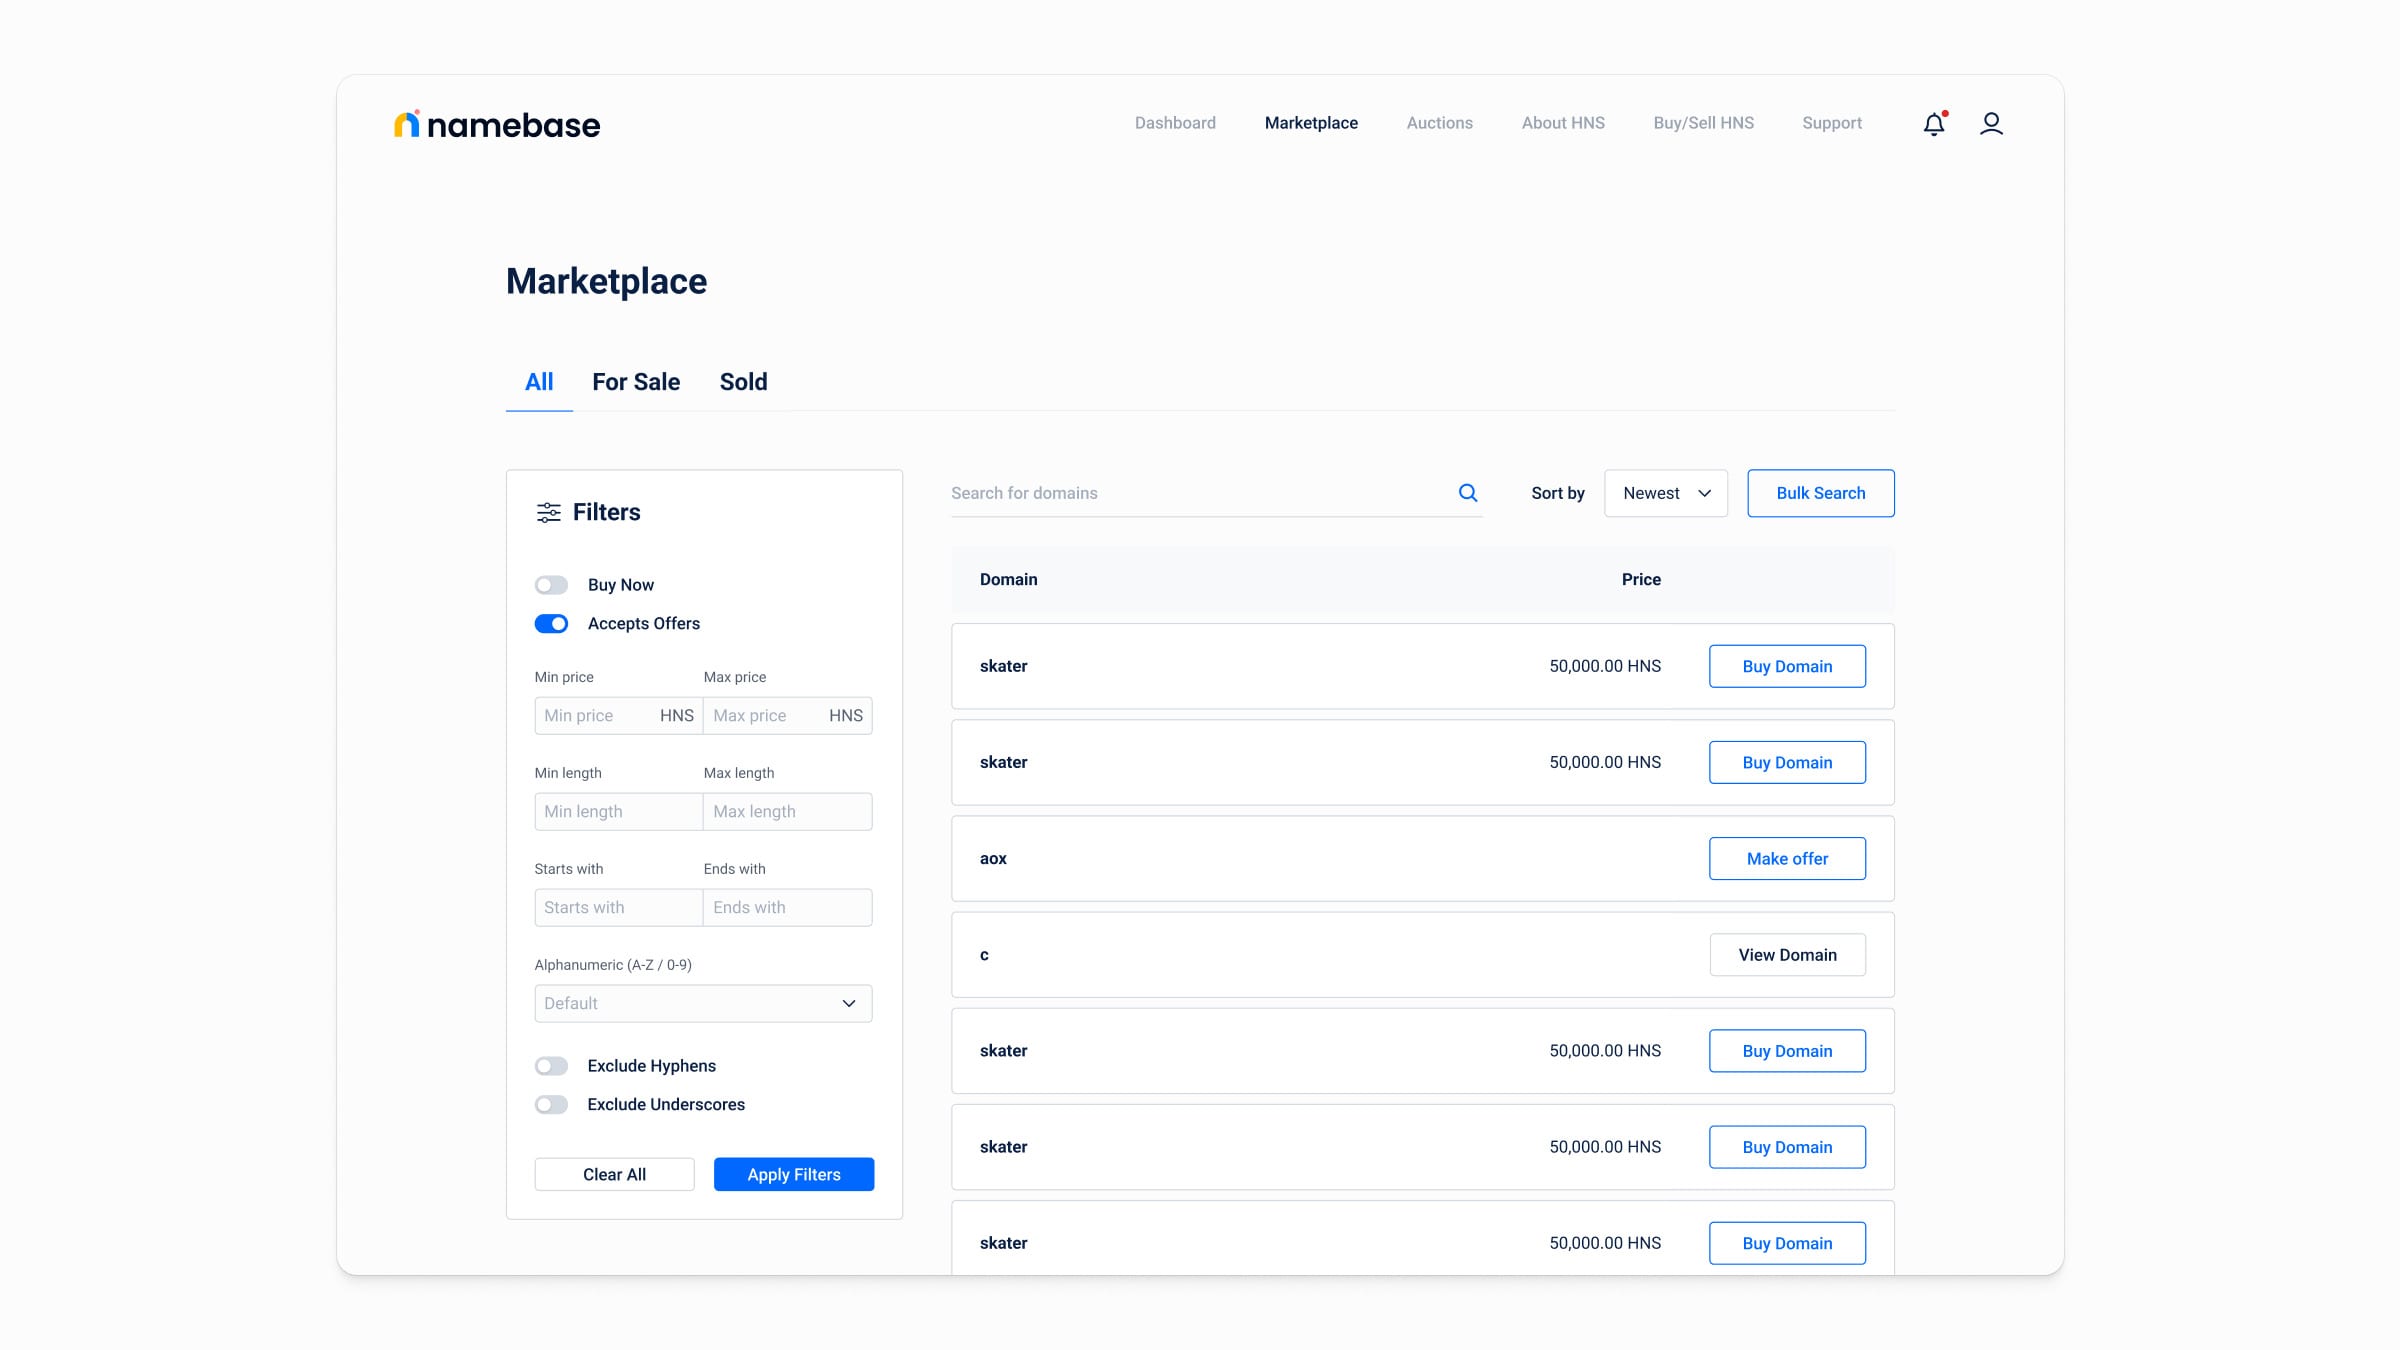Focus the Starts with field
This screenshot has height=1350, width=2400.
tap(618, 908)
